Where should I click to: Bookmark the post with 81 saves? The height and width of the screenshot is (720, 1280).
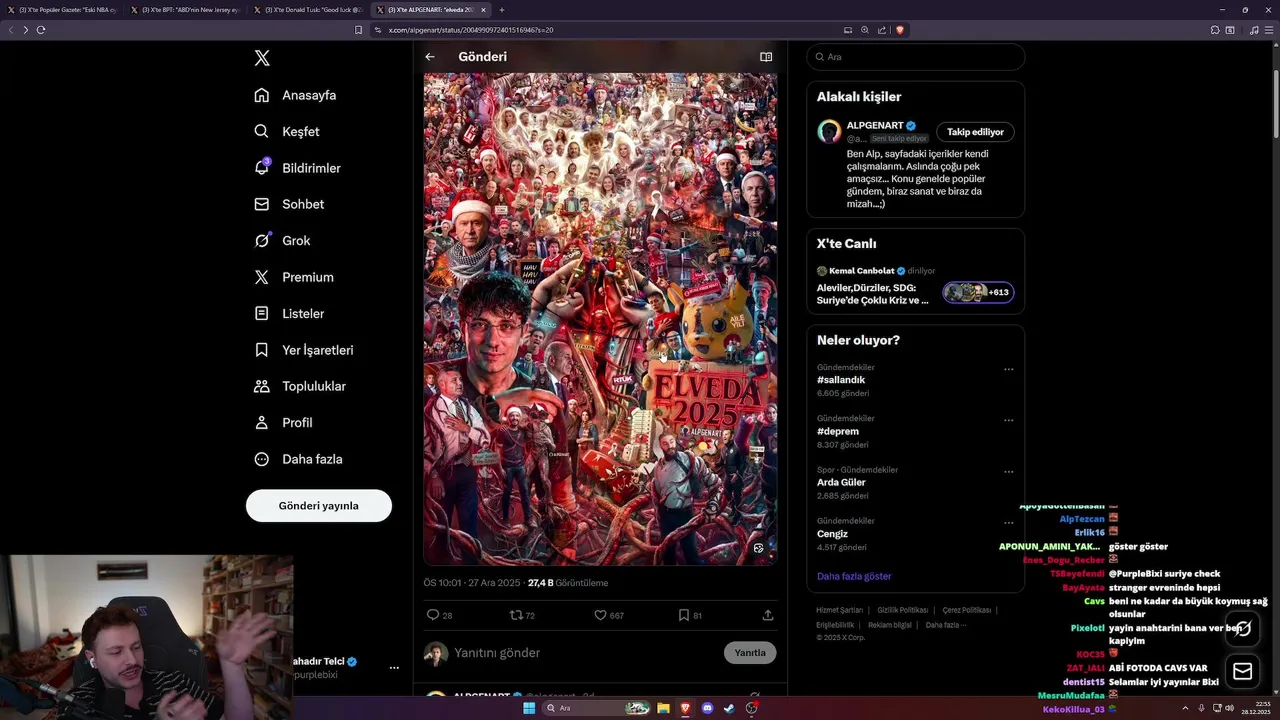point(690,615)
